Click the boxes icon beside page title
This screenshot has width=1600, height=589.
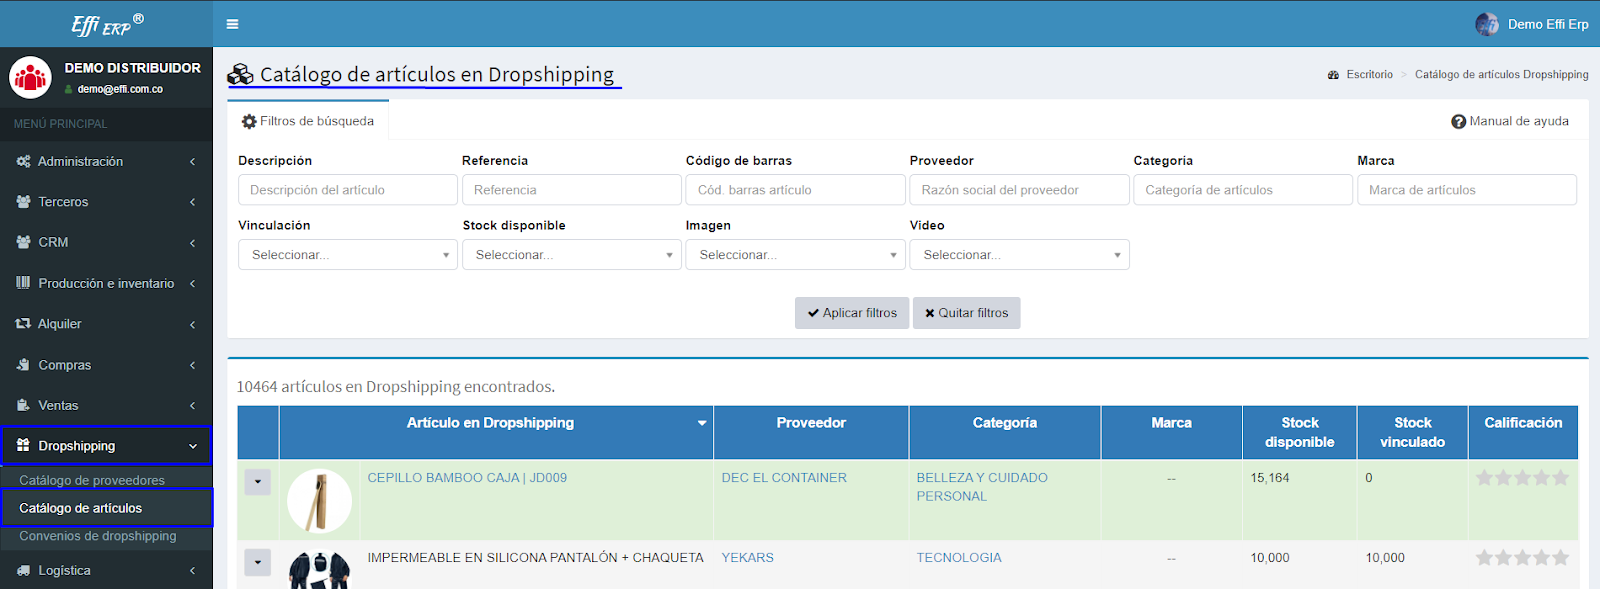240,75
